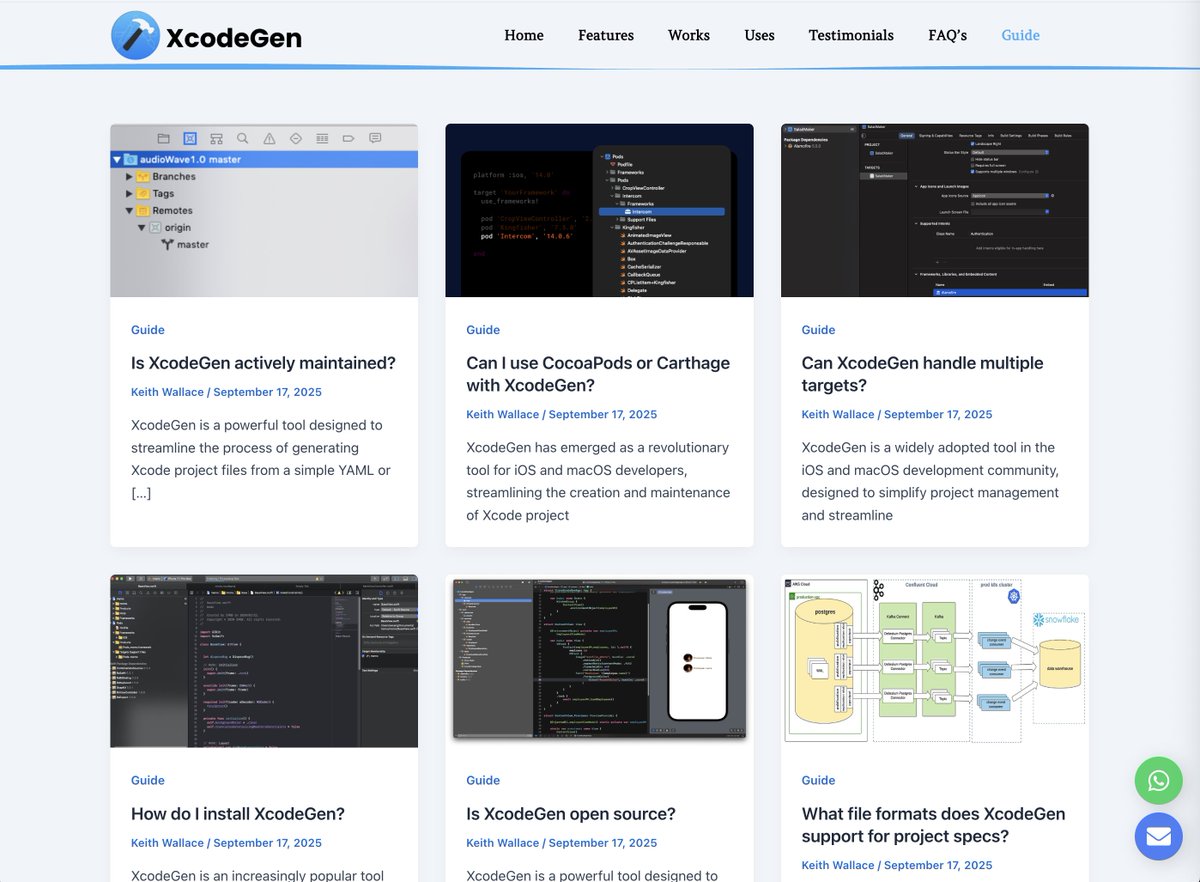The image size is (1200, 882).
Task: Click Keith Wallace on multiple targets card
Action: (838, 414)
